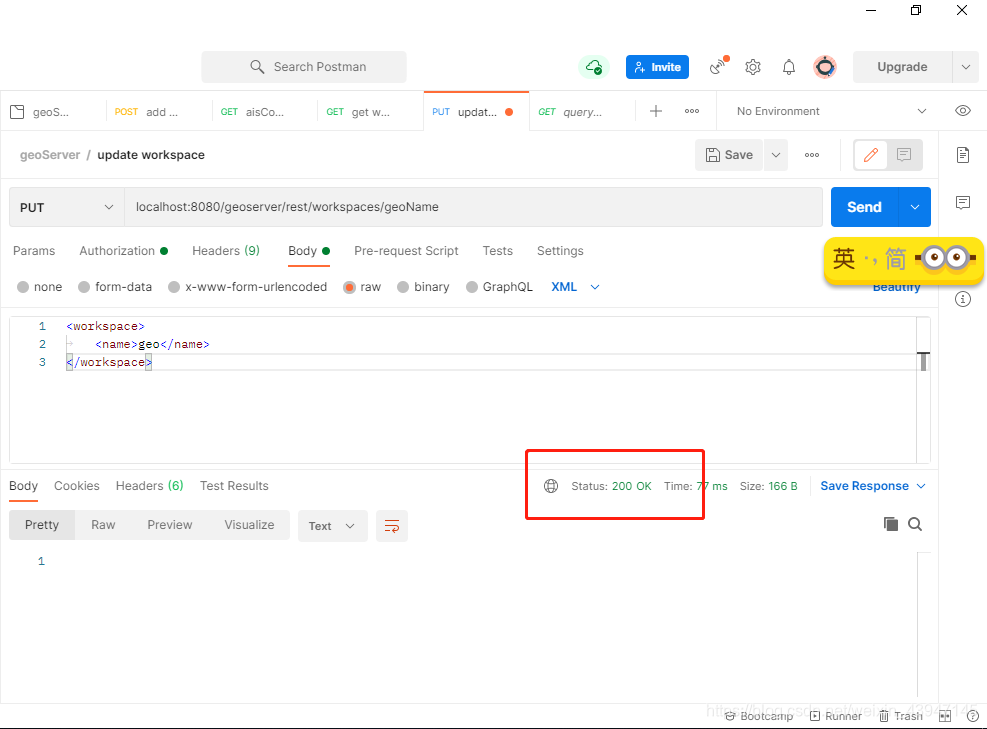Click the Search Postman box
Screen dimensions: 987x729
pos(303,67)
